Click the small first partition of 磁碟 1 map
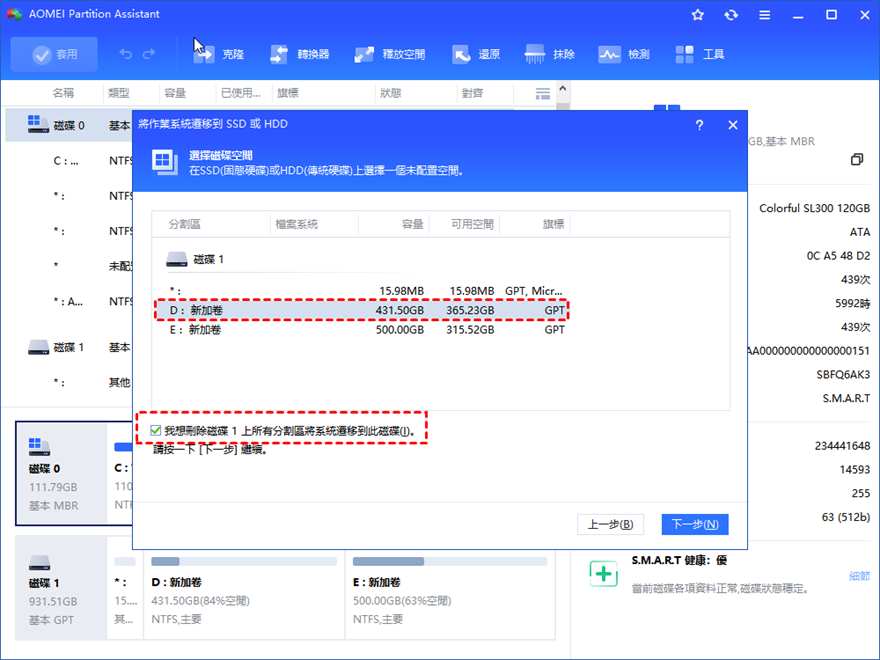880x660 pixels. click(x=125, y=588)
